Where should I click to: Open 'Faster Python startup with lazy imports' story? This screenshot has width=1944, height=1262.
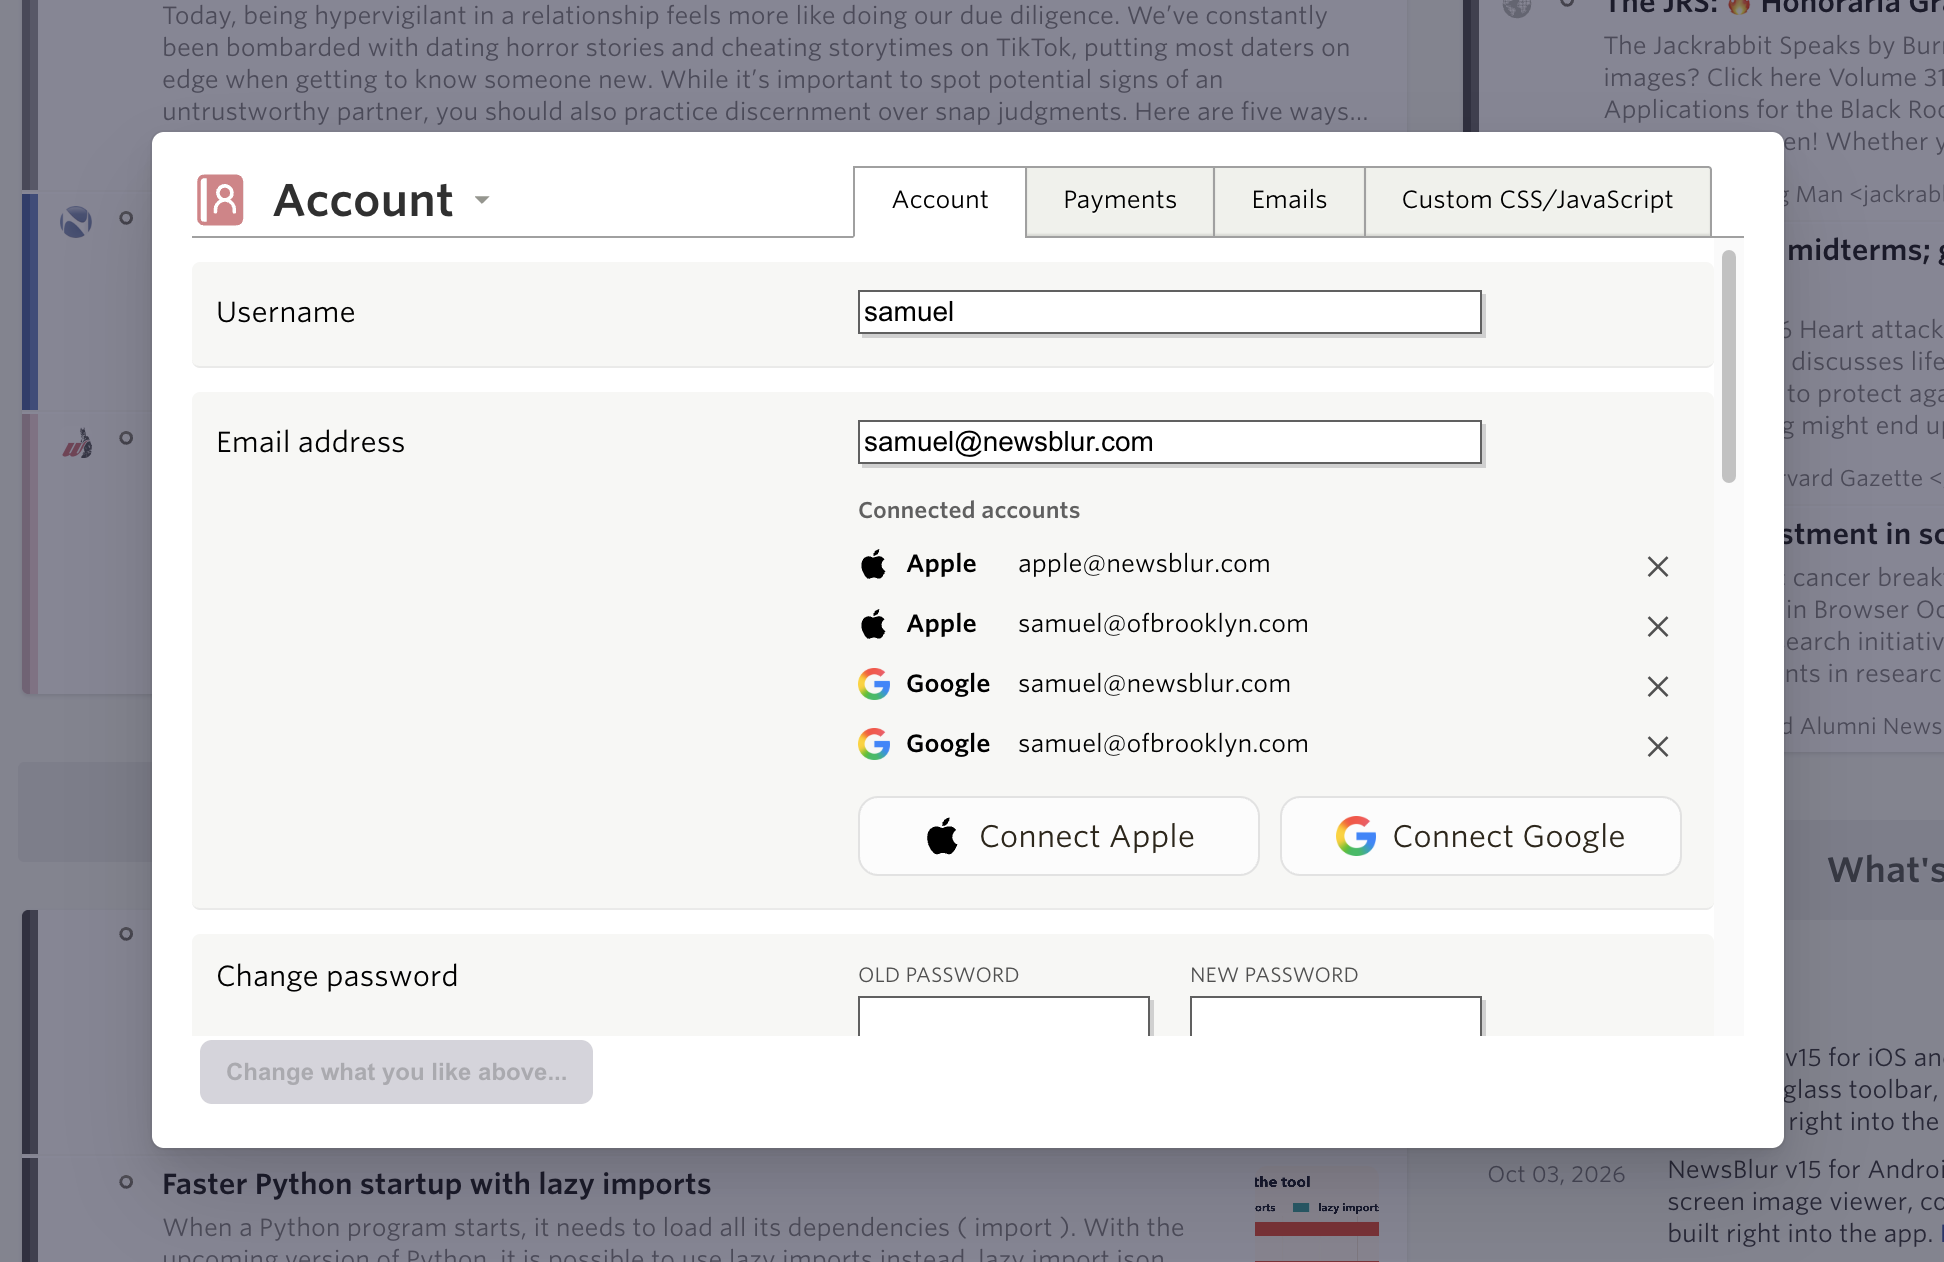pos(436,1184)
